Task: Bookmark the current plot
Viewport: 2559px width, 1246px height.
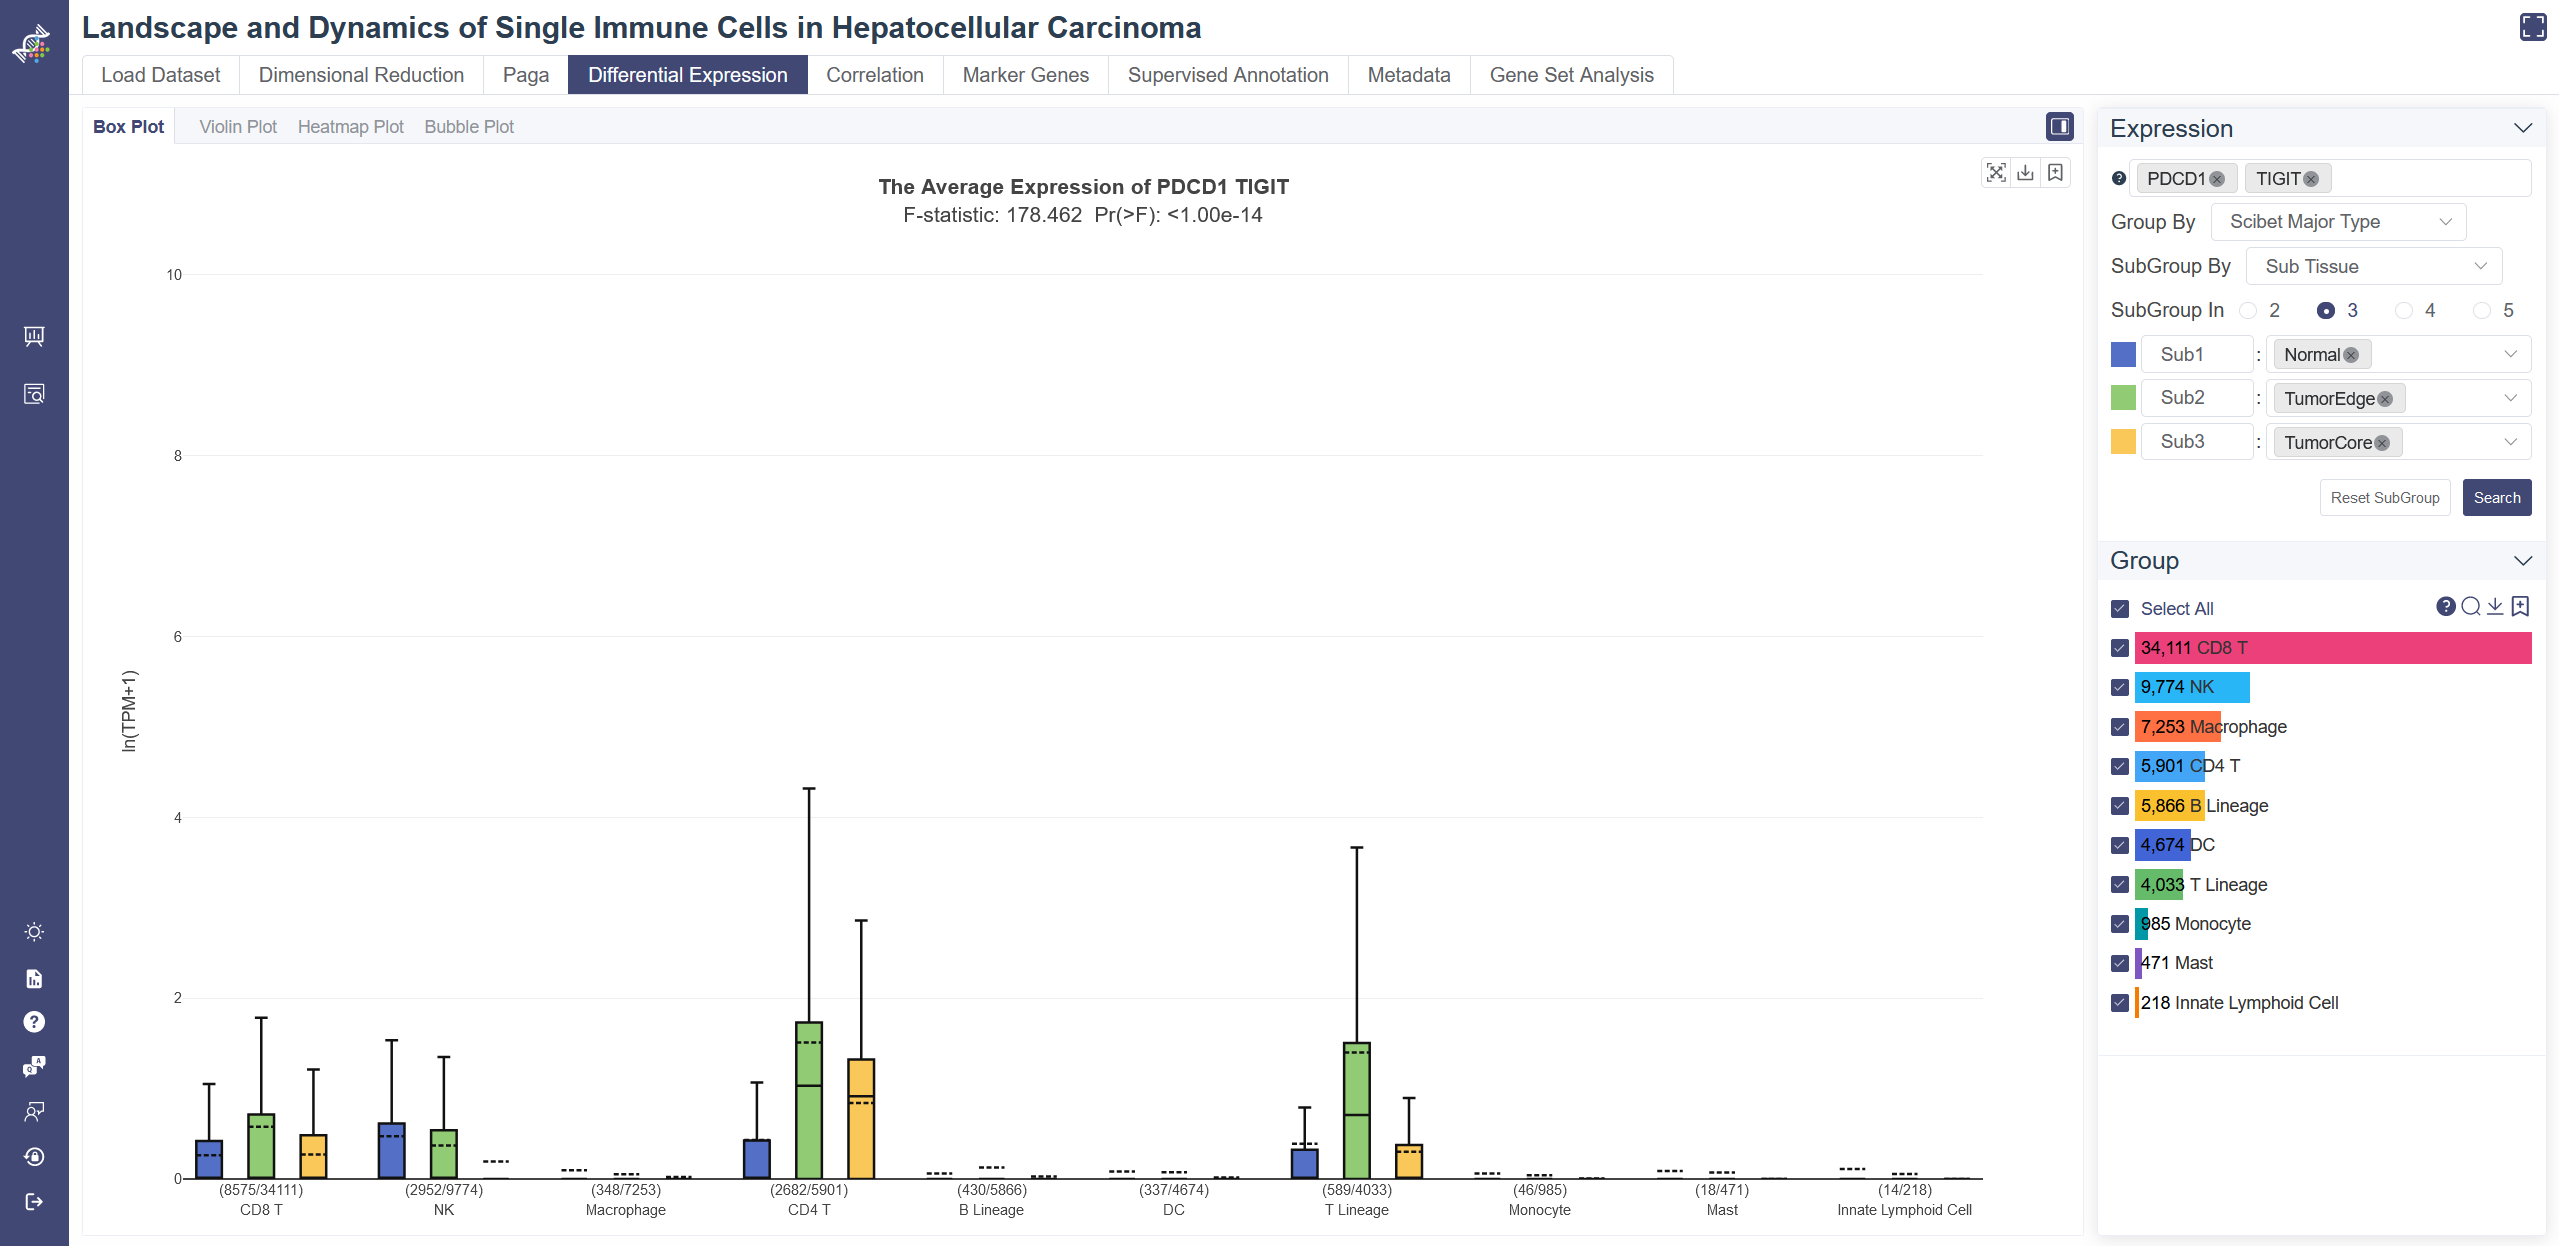Action: (x=2055, y=173)
